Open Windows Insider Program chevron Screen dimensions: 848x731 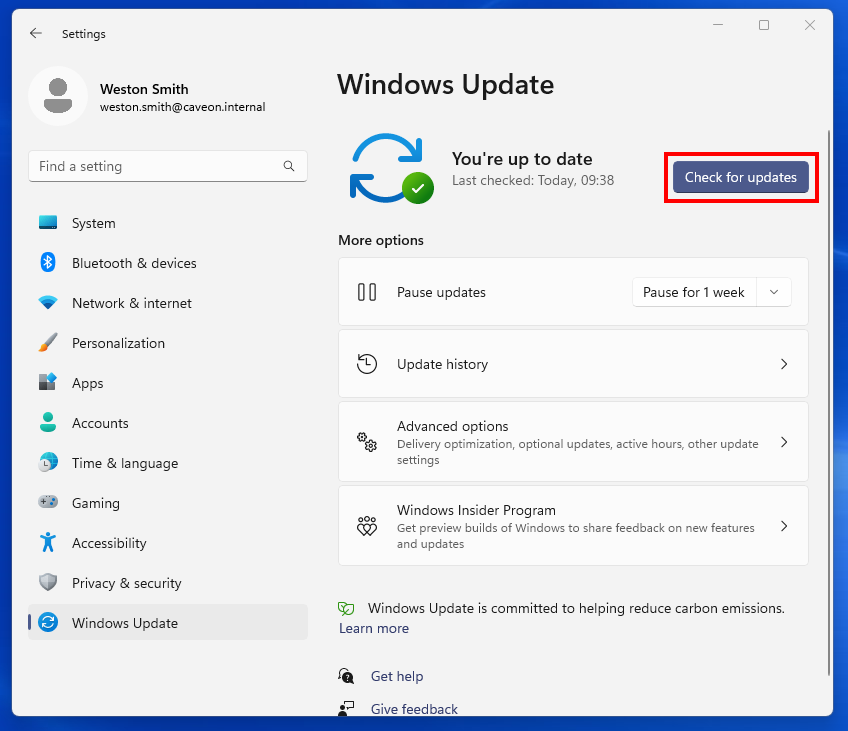click(784, 526)
